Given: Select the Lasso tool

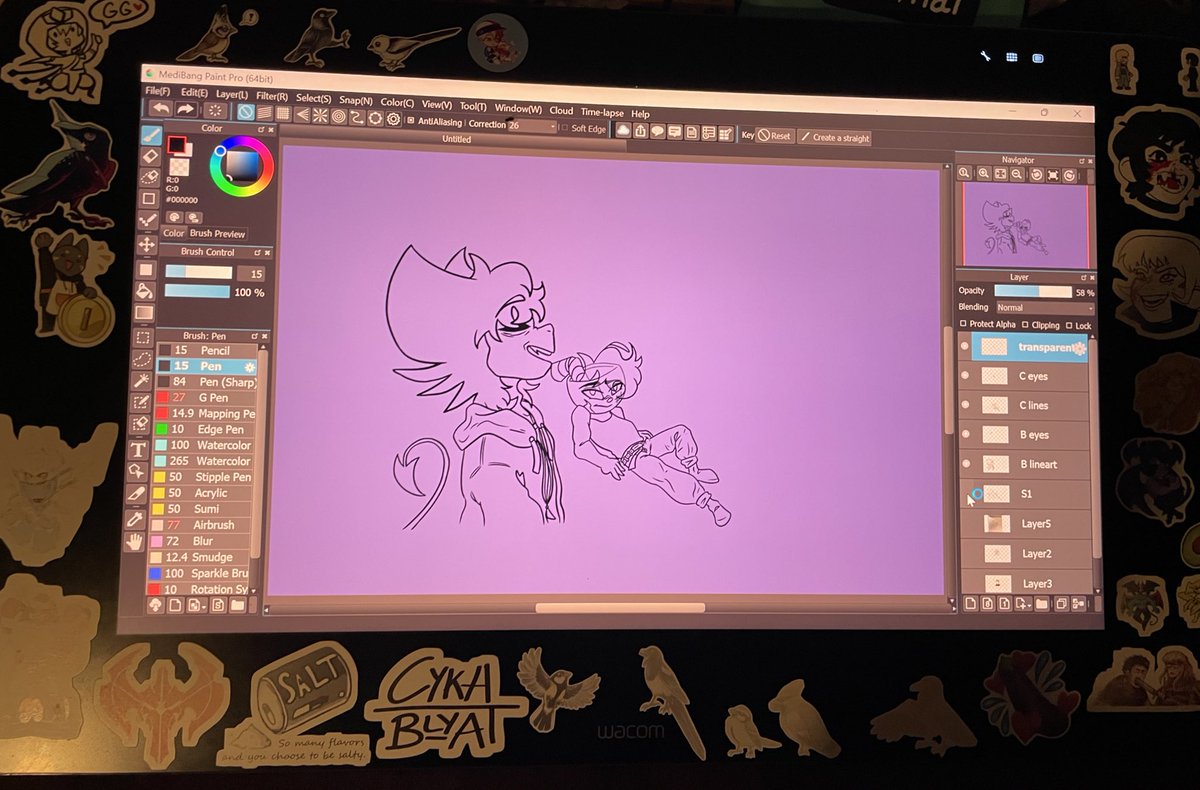Looking at the screenshot, I should 143,360.
